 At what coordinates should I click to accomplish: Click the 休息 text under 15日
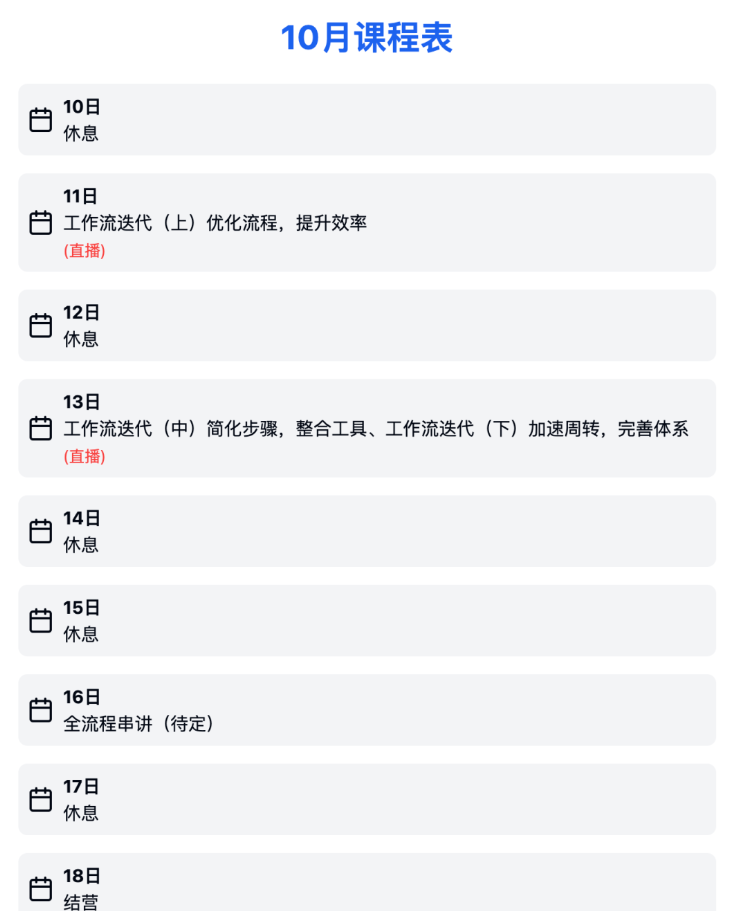(x=81, y=634)
